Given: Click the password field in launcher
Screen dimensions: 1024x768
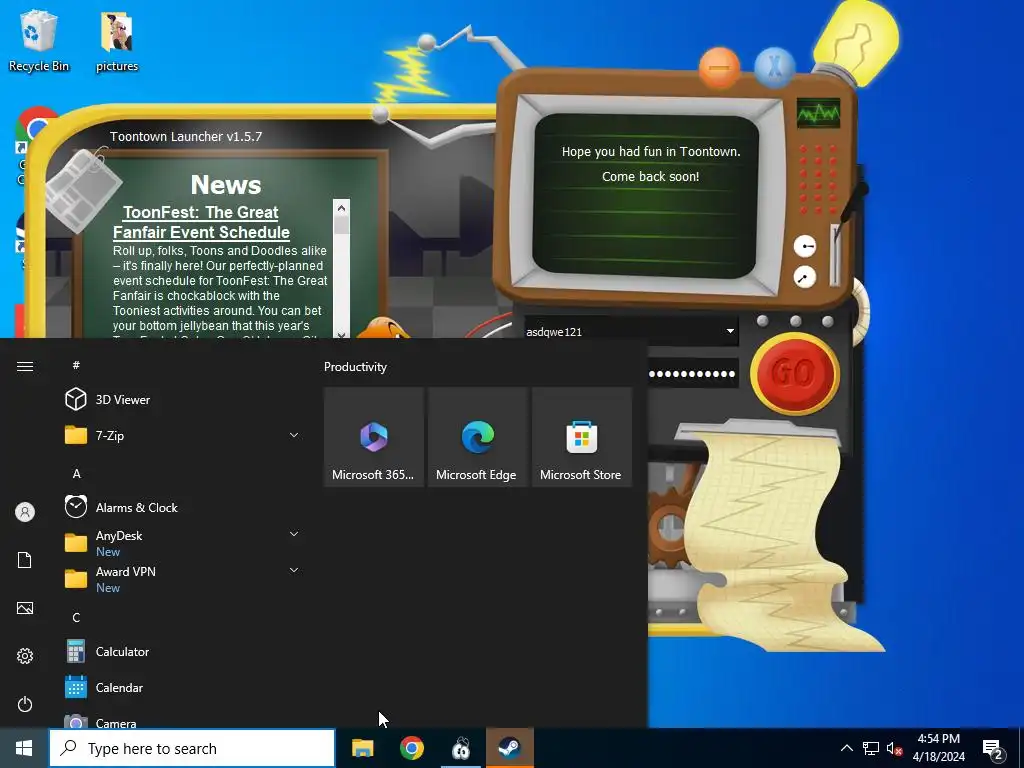Looking at the screenshot, I should [x=692, y=374].
